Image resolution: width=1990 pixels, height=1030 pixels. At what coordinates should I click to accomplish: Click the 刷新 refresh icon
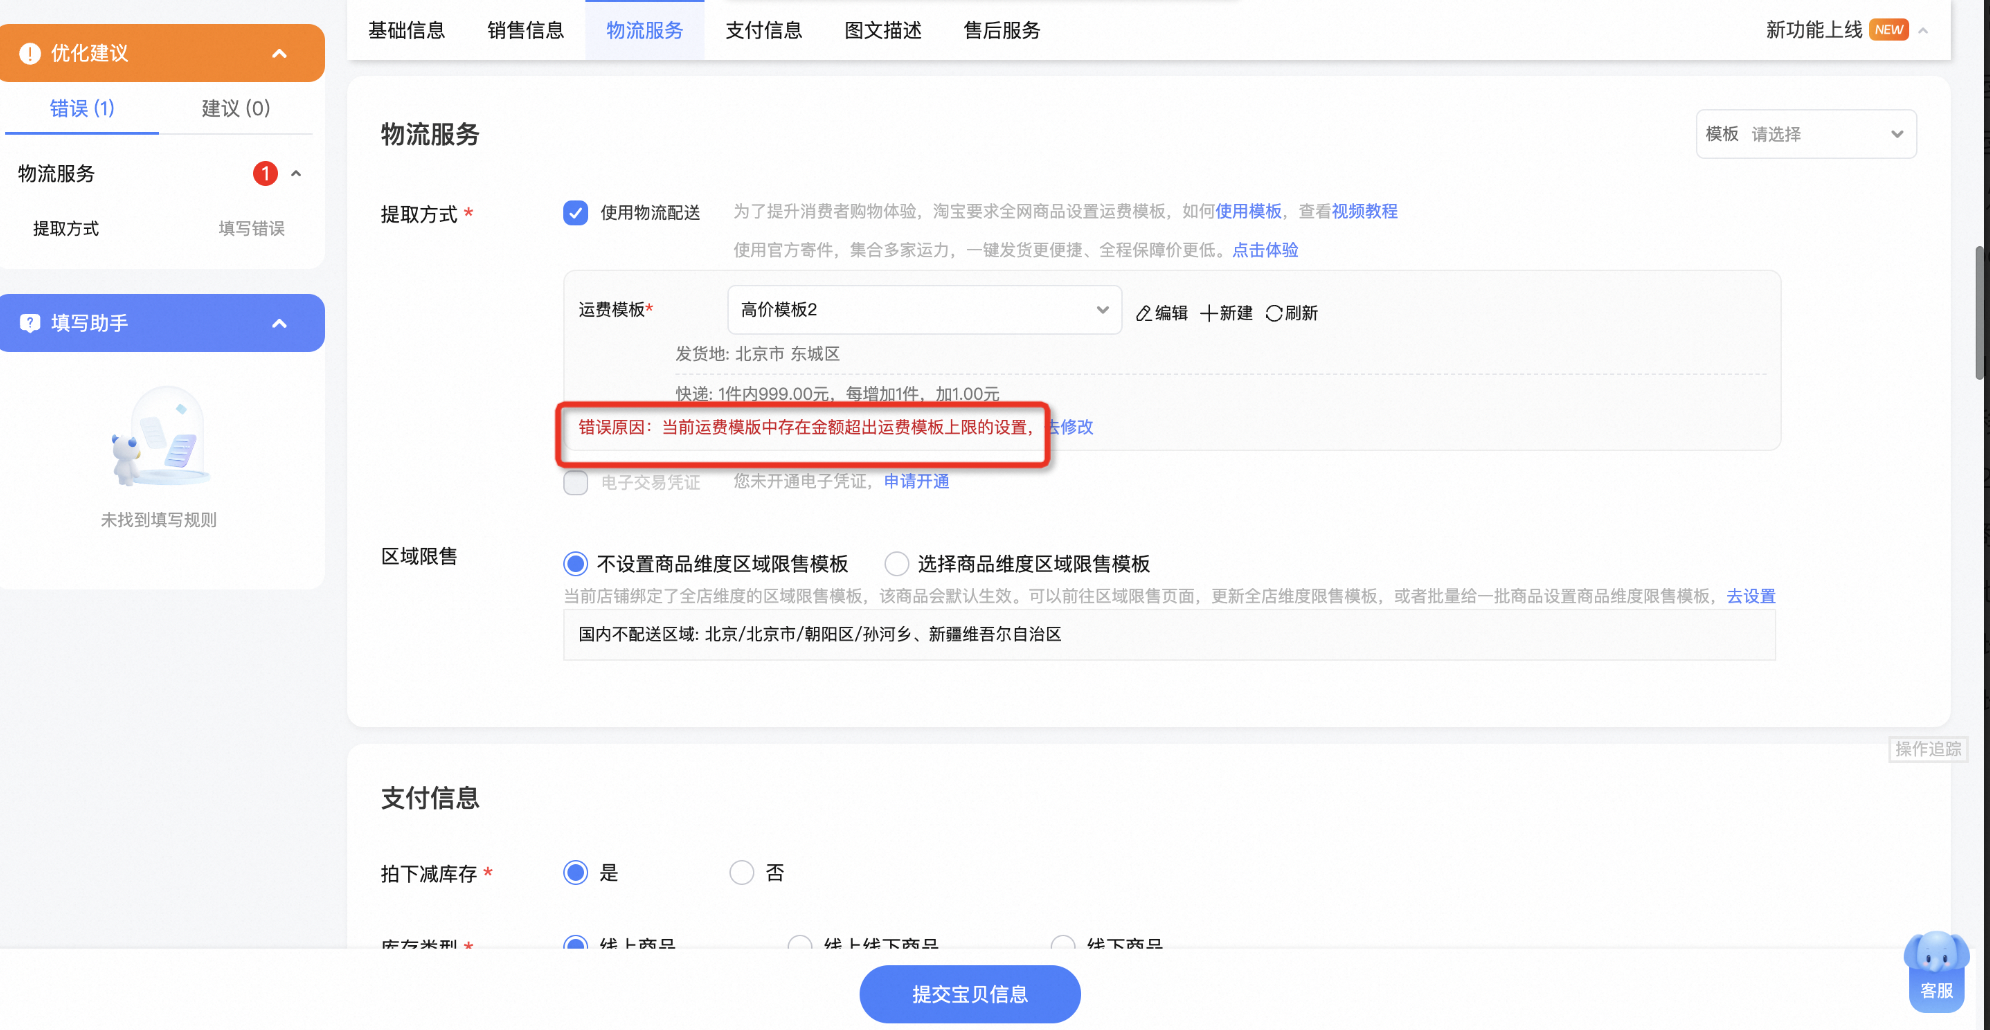coord(1274,313)
